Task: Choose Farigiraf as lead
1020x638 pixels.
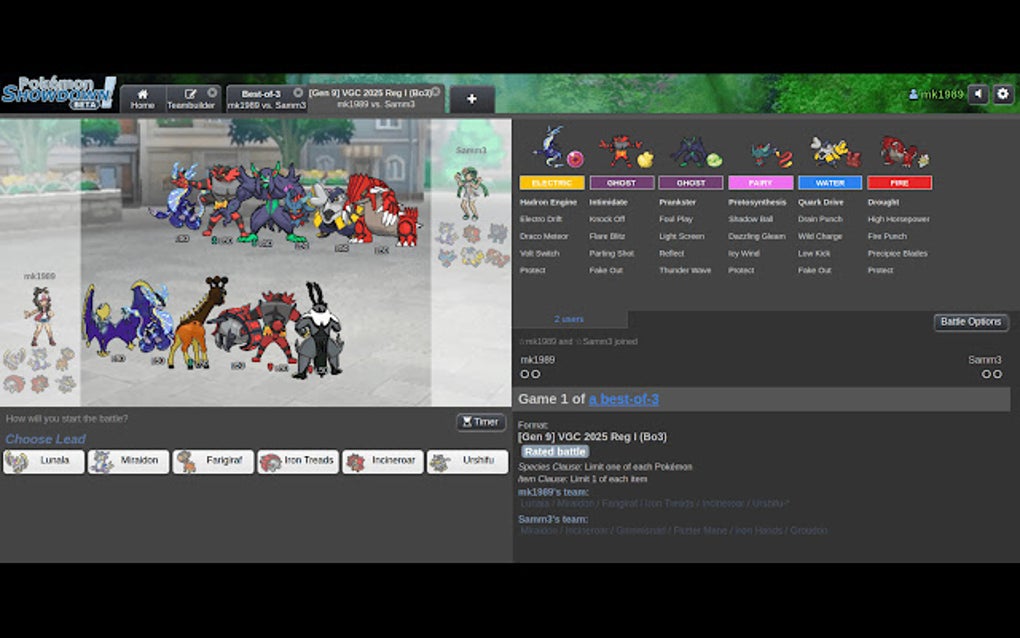Action: [213, 461]
